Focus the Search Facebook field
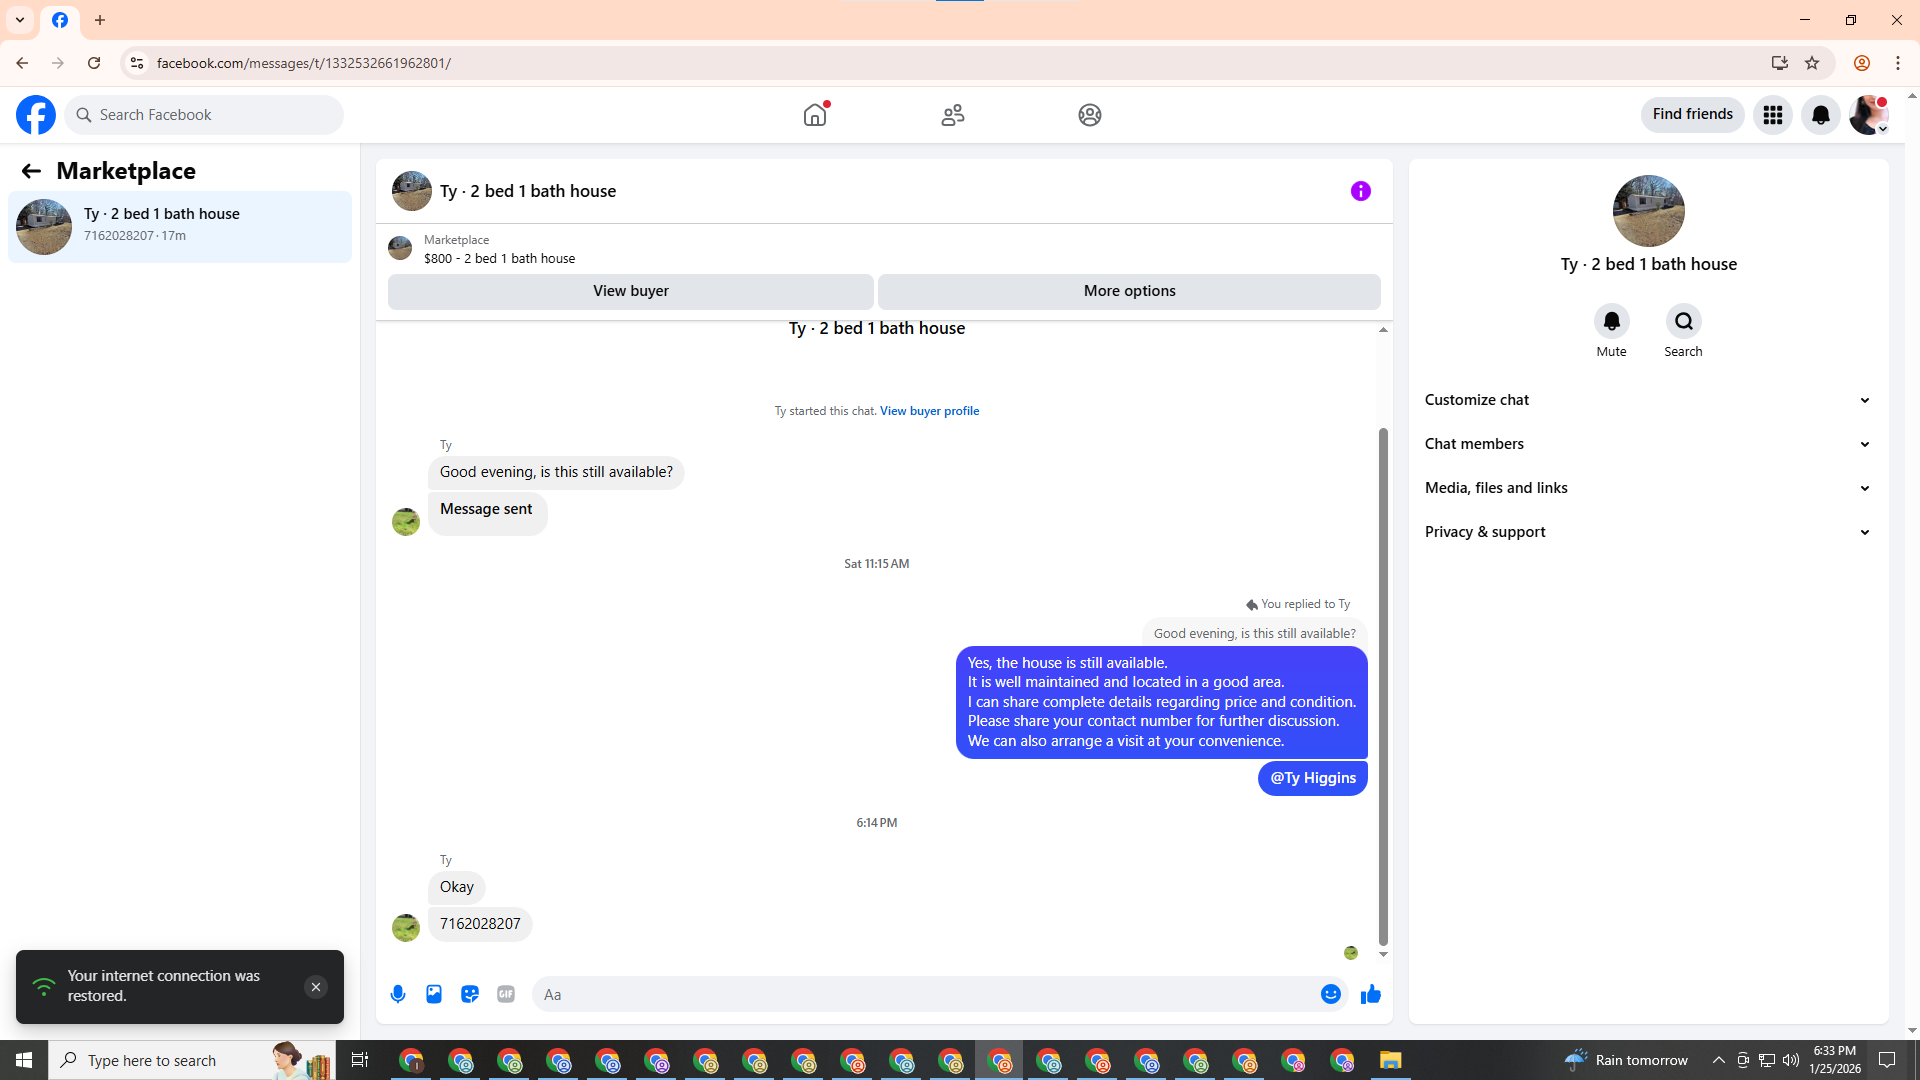 coord(204,115)
